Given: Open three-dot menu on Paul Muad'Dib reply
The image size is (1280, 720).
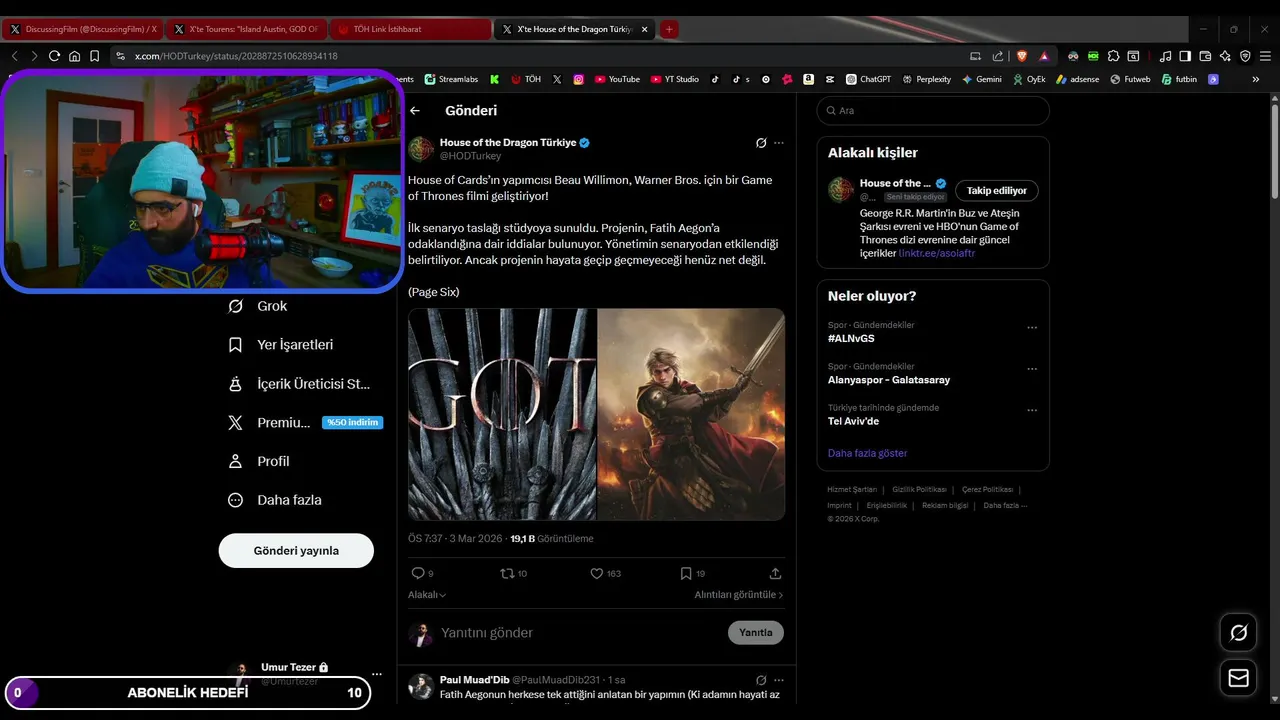Looking at the screenshot, I should pos(779,680).
